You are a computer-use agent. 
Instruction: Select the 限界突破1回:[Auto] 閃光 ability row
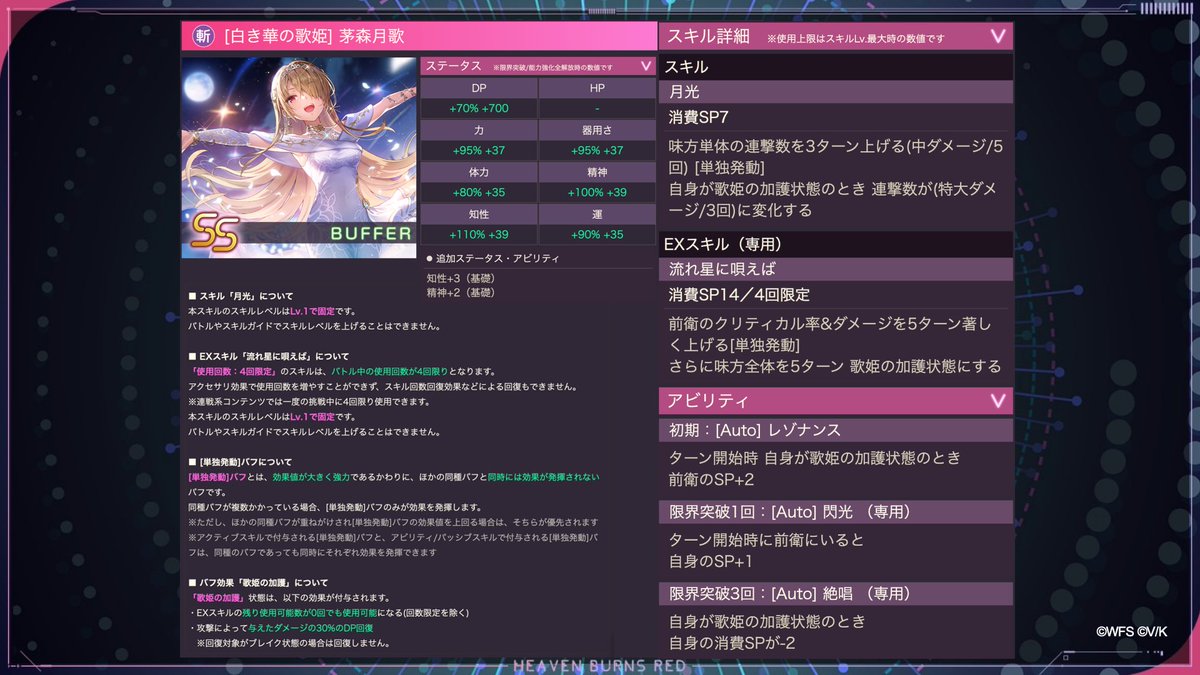point(836,512)
